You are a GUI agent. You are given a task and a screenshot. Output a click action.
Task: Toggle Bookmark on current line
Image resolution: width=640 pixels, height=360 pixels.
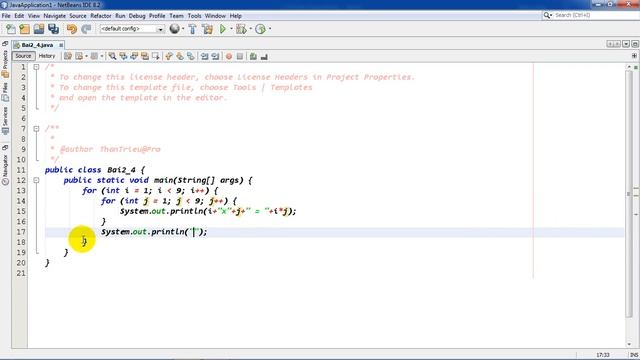191,56
